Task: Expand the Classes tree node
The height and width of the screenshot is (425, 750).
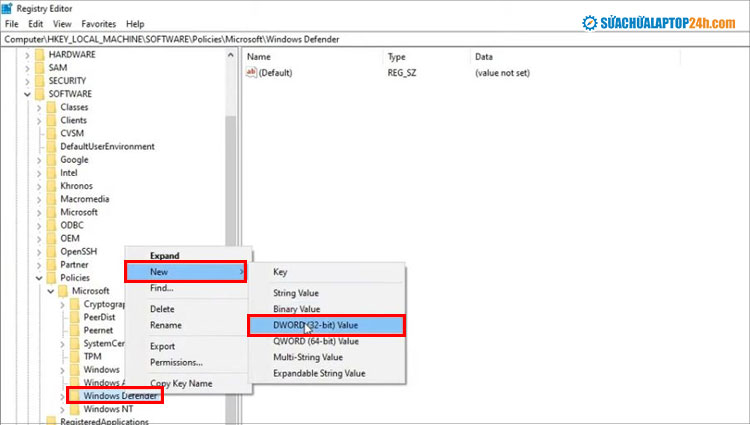Action: pyautogui.click(x=39, y=107)
